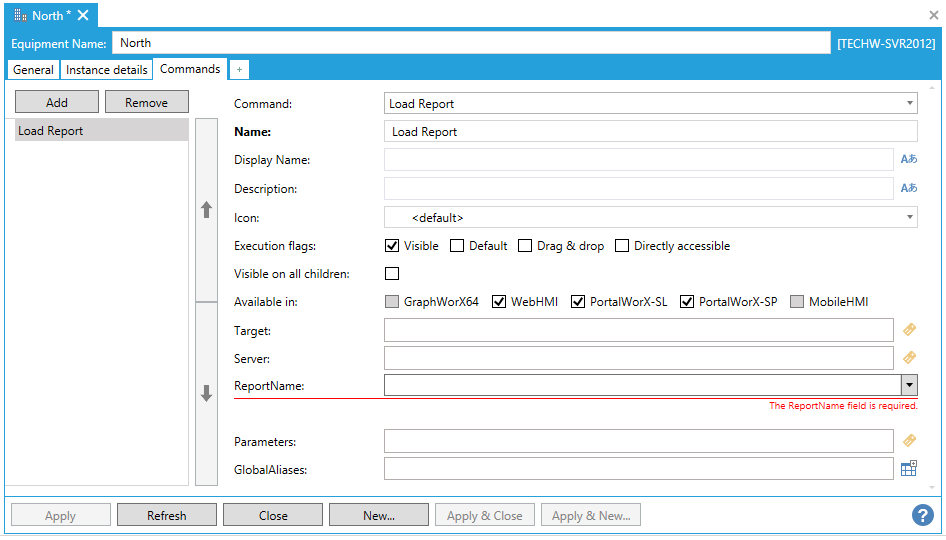Click into the Equipment Name field
Screen dimensions: 946x540
[x=470, y=43]
